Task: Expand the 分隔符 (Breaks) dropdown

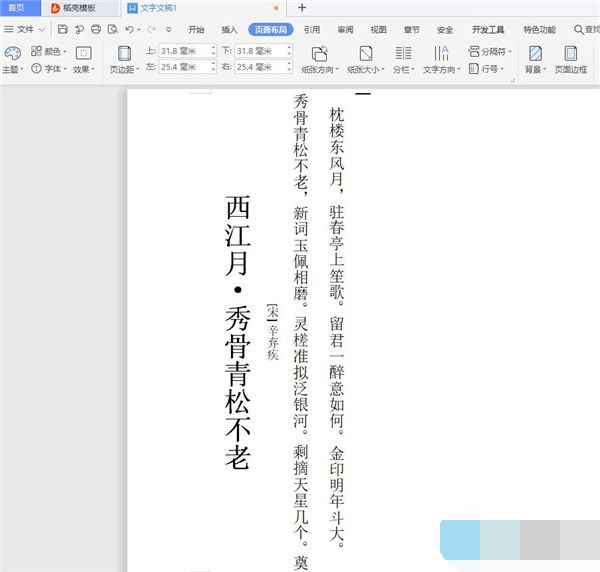Action: [490, 50]
